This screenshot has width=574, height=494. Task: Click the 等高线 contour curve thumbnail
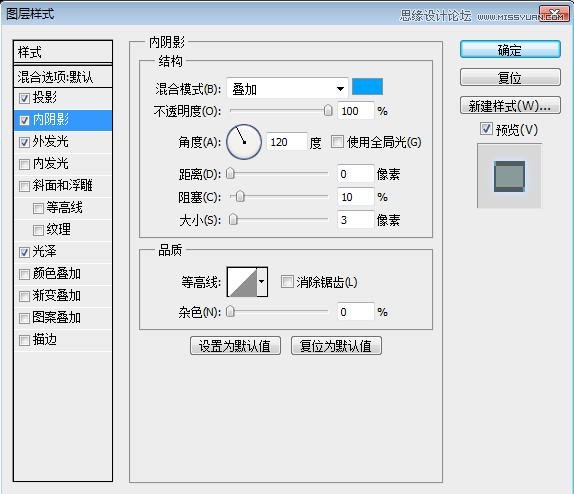[242, 282]
